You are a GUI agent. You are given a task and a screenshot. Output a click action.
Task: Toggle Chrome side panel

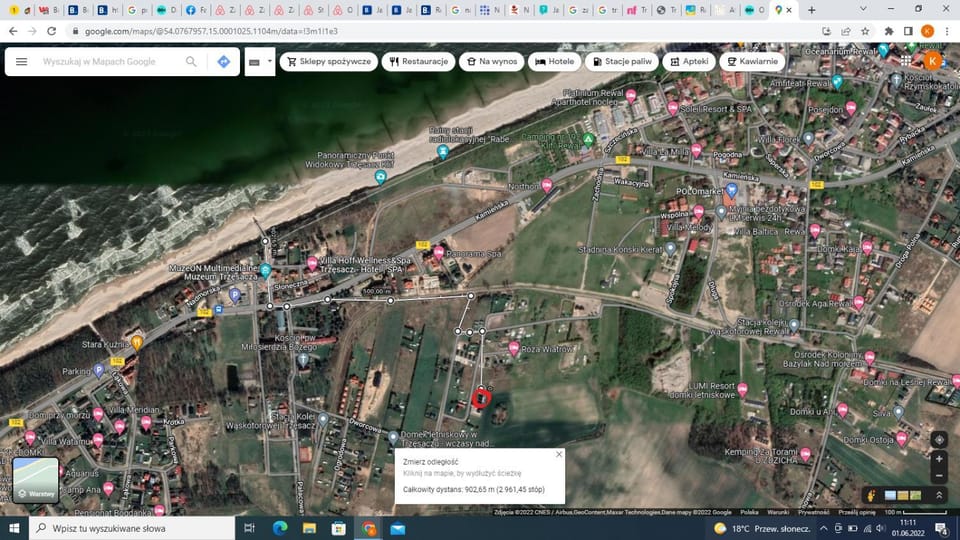(x=908, y=31)
